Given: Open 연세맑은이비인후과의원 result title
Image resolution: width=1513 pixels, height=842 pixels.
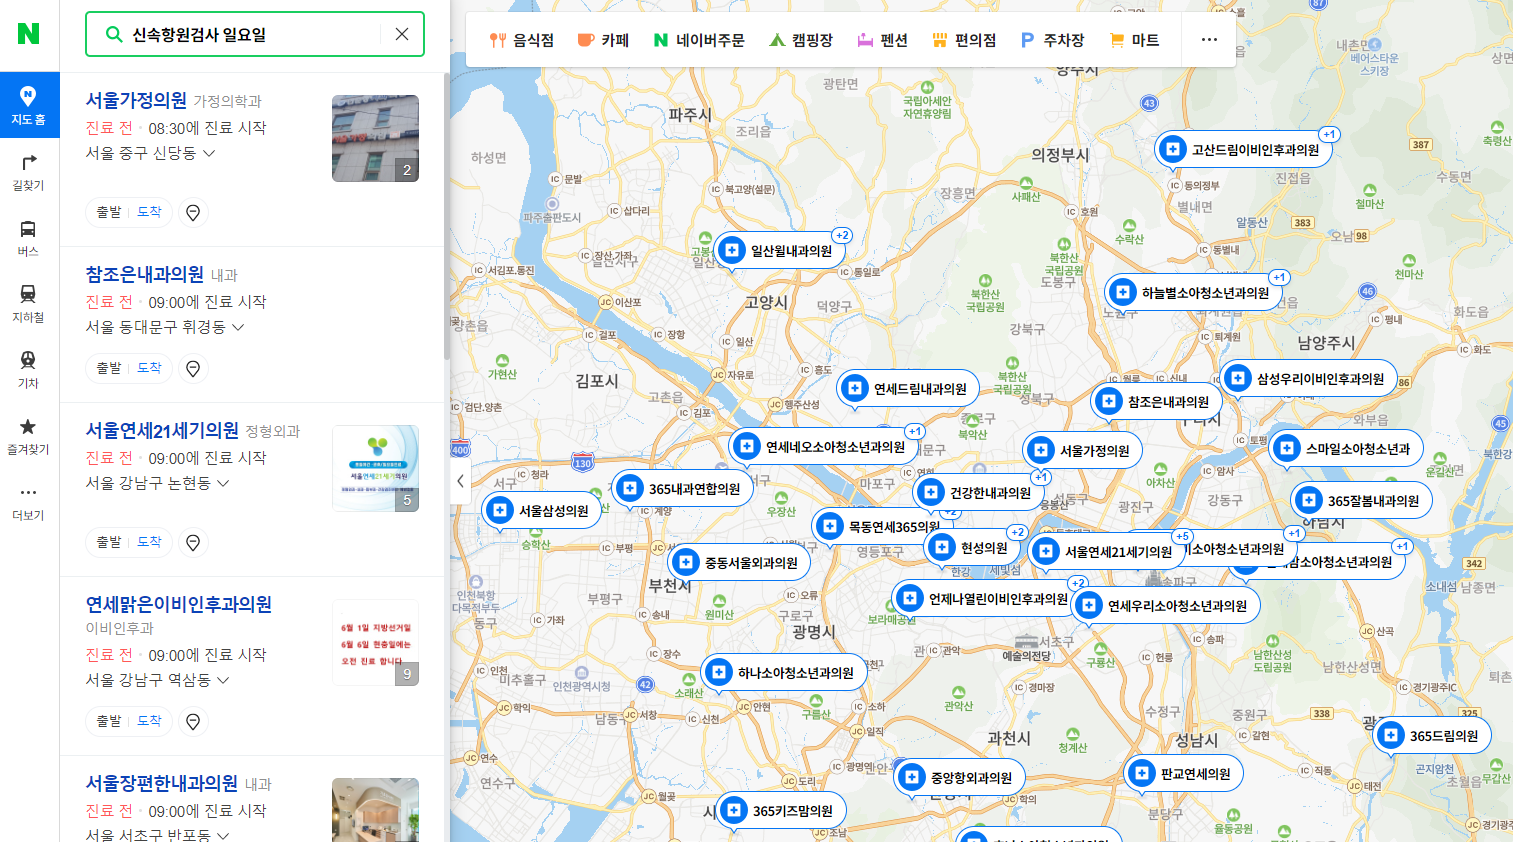Looking at the screenshot, I should pyautogui.click(x=179, y=604).
